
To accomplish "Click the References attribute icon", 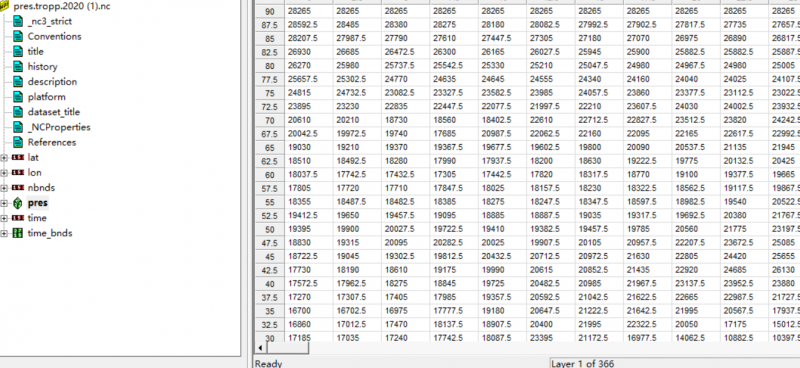I will [18, 142].
